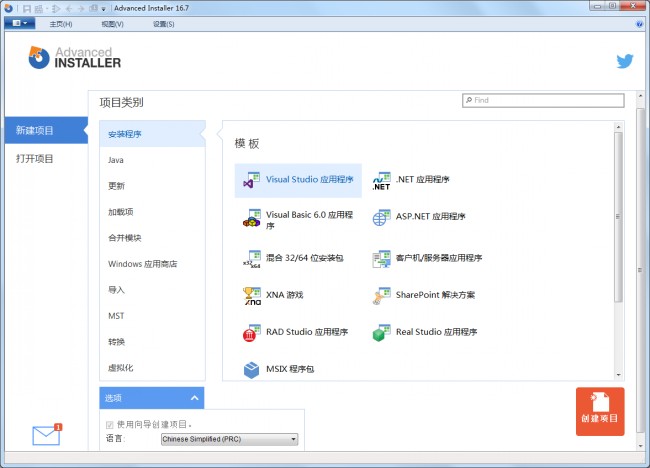Open the quick access toolbar customize dropdown arrow
This screenshot has width=650, height=468.
coord(104,9)
